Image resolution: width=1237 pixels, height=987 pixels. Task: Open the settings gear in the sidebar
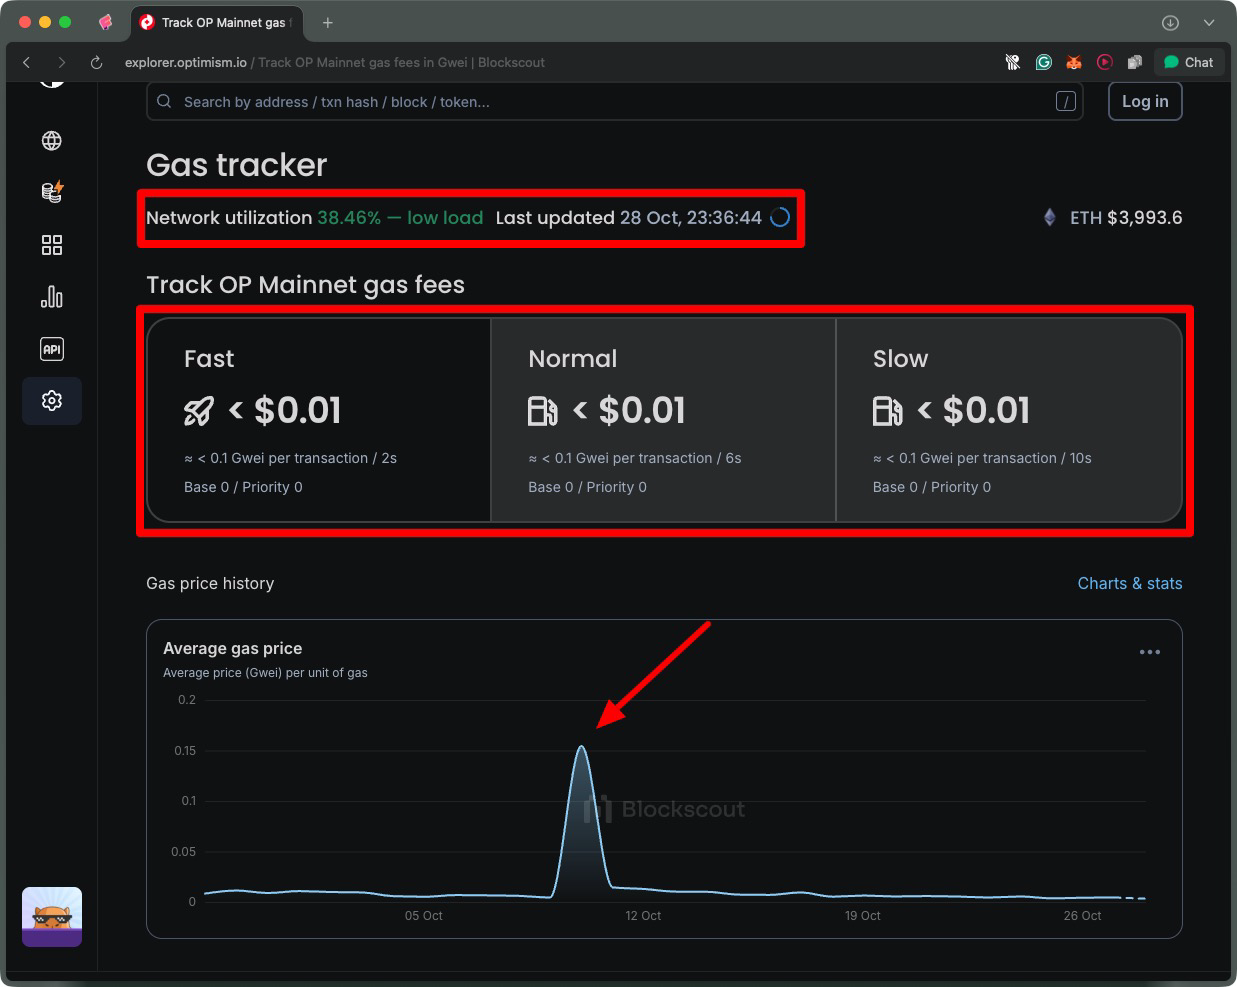coord(52,400)
